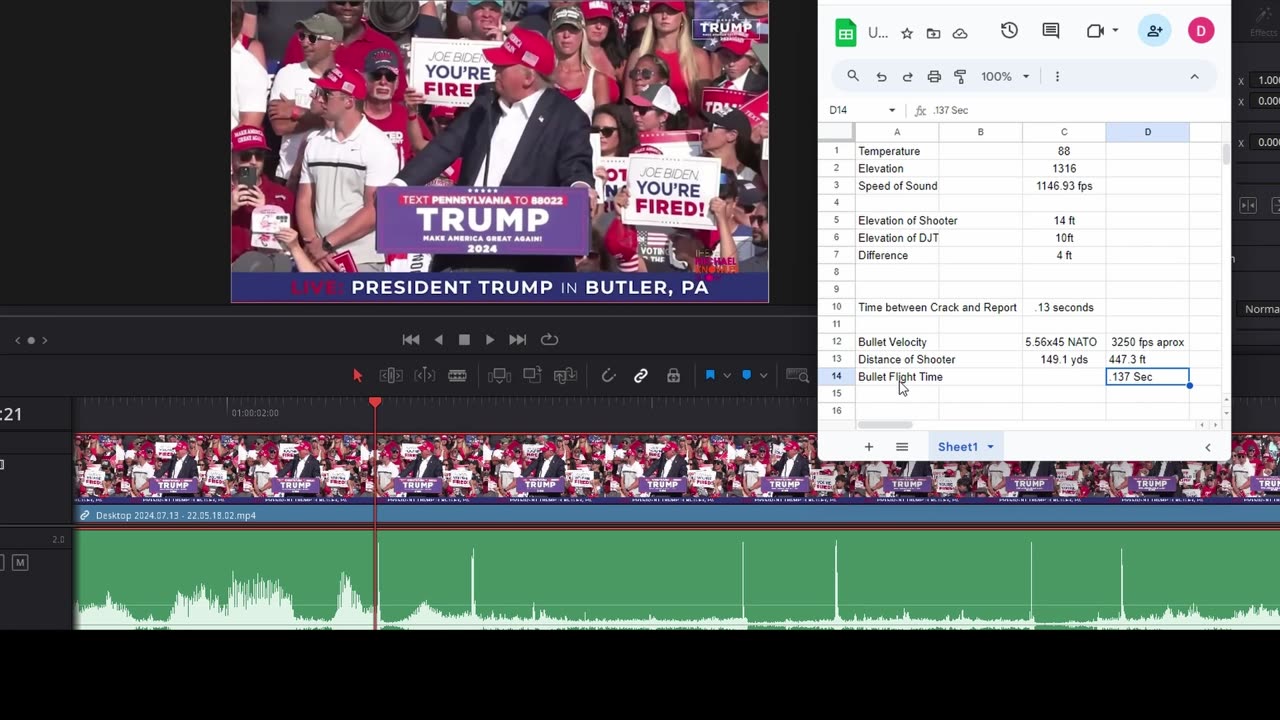This screenshot has height=720, width=1280.
Task: Activate the Trim Edit mode tool
Action: coord(391,376)
